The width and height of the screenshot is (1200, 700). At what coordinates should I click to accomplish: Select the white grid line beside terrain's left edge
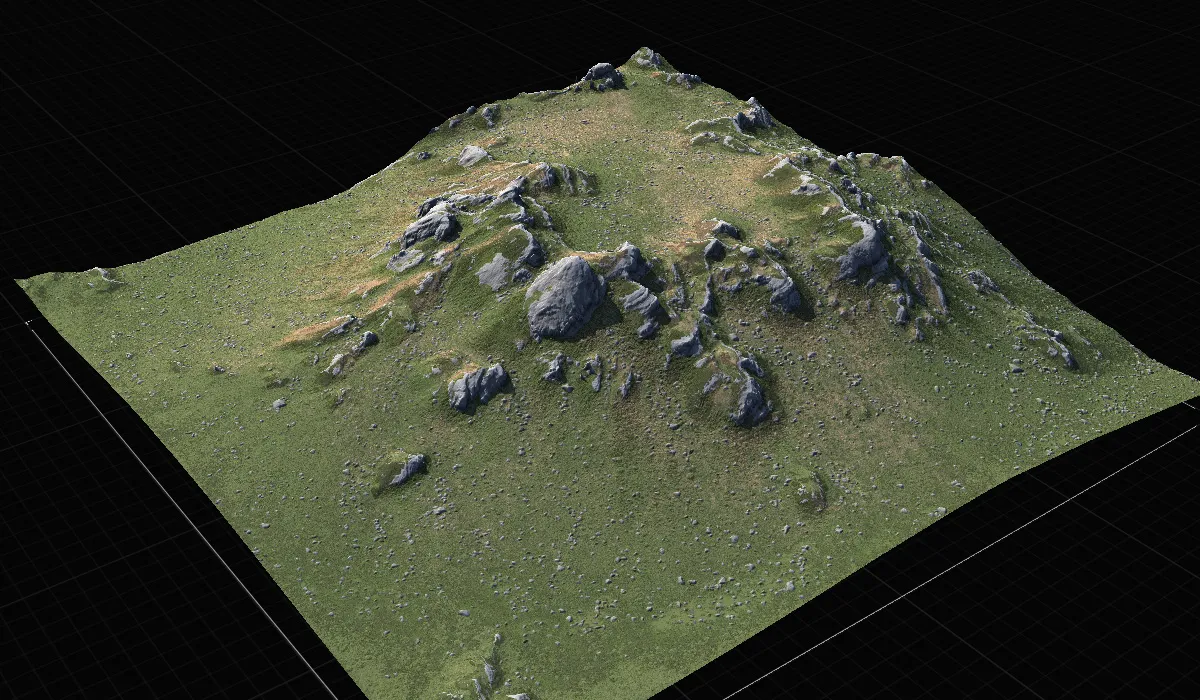[180, 500]
